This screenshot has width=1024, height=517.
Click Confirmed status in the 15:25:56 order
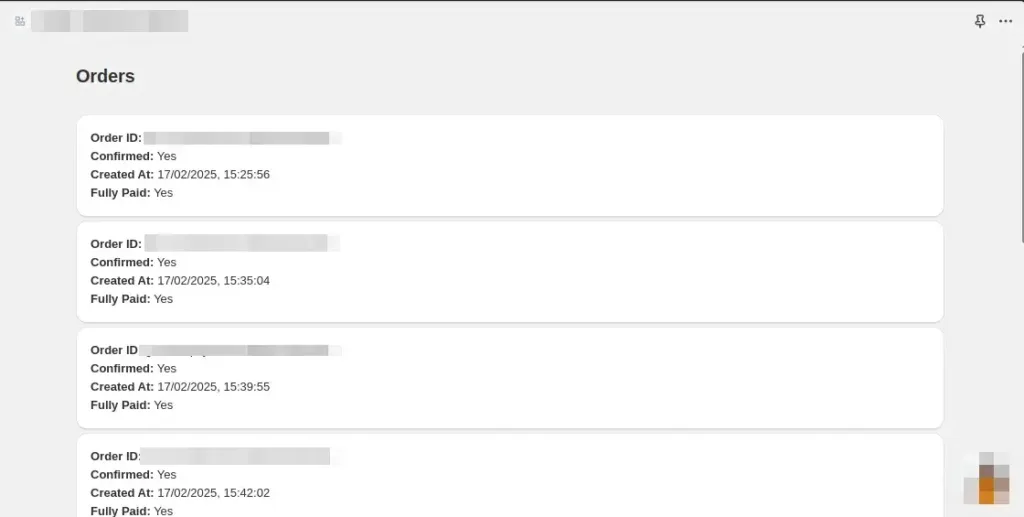click(x=166, y=157)
